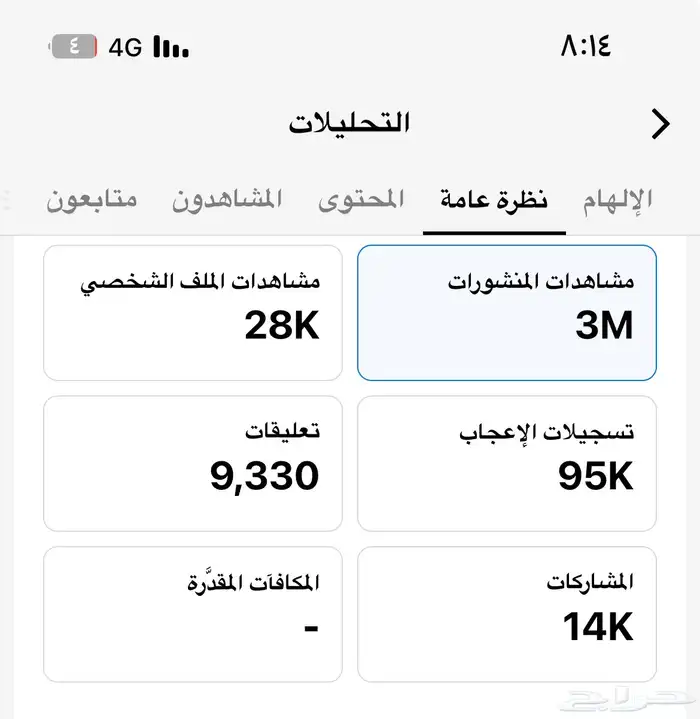
Task: Switch to the الإلهام tab
Action: [x=618, y=199]
